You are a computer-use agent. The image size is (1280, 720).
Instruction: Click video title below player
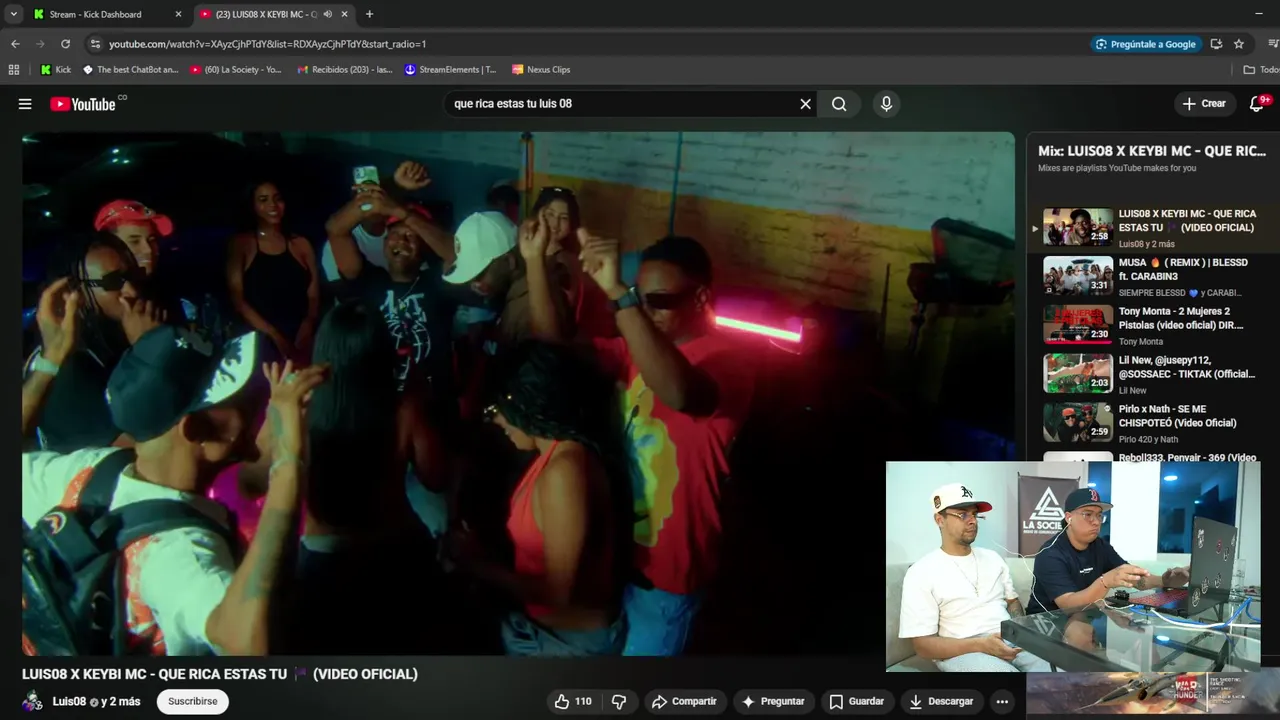[x=220, y=674]
